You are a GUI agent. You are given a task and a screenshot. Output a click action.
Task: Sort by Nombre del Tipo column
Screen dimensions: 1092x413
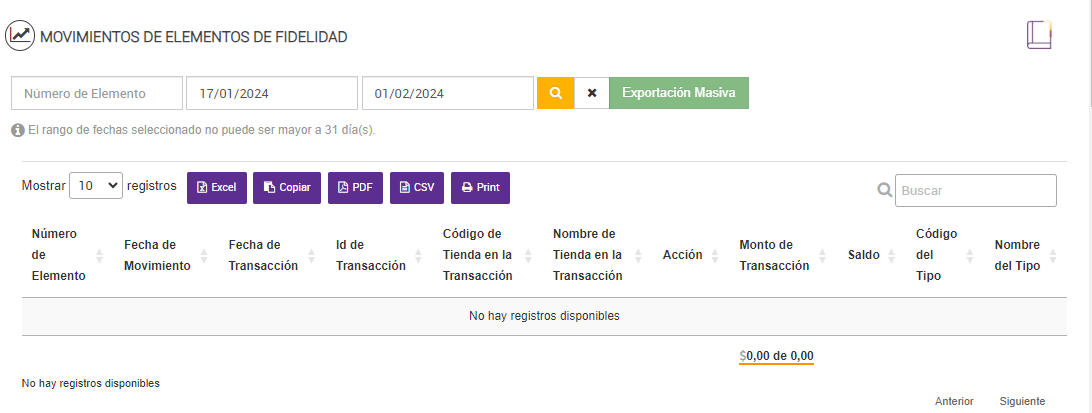1025,255
